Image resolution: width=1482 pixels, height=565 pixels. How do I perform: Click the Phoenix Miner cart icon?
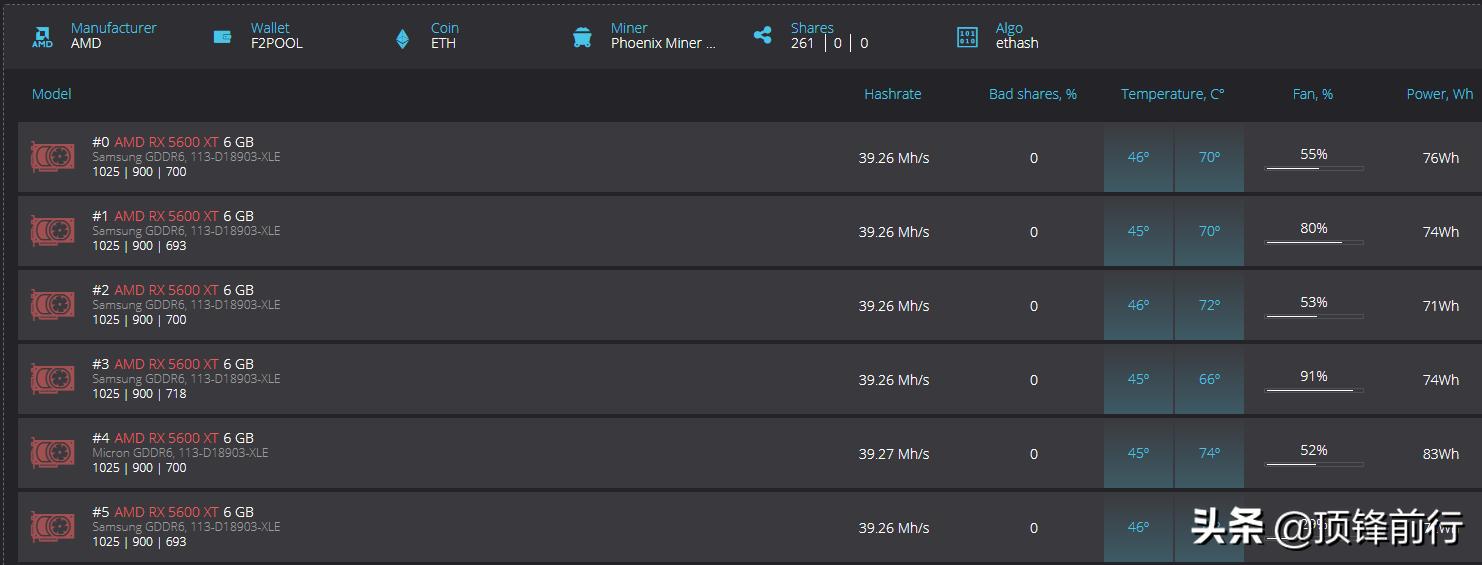click(x=582, y=37)
